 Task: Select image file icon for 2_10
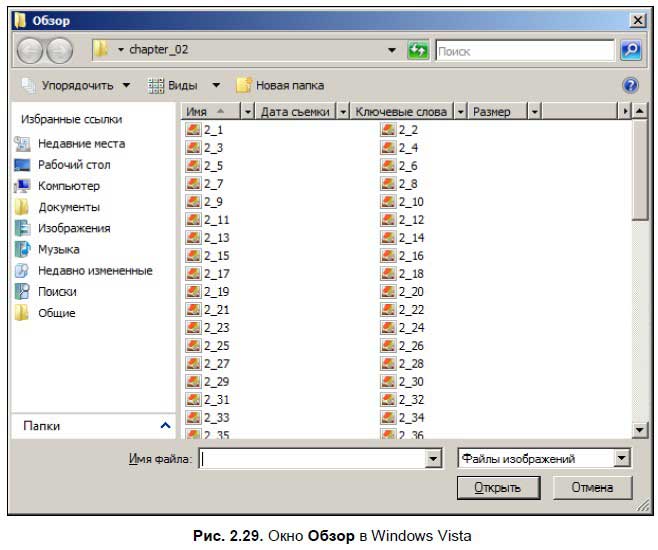pos(388,201)
